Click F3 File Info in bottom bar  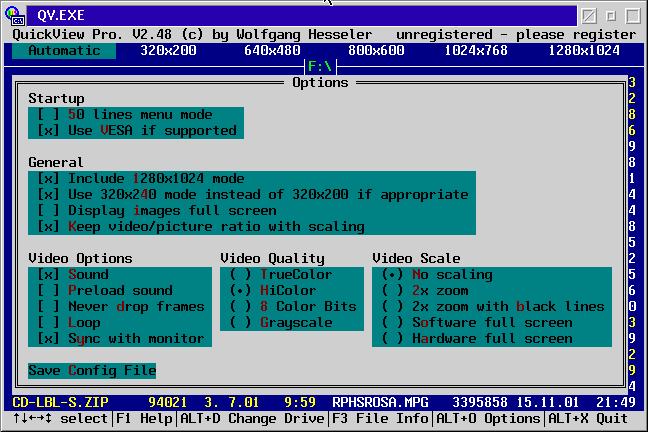coord(380,418)
